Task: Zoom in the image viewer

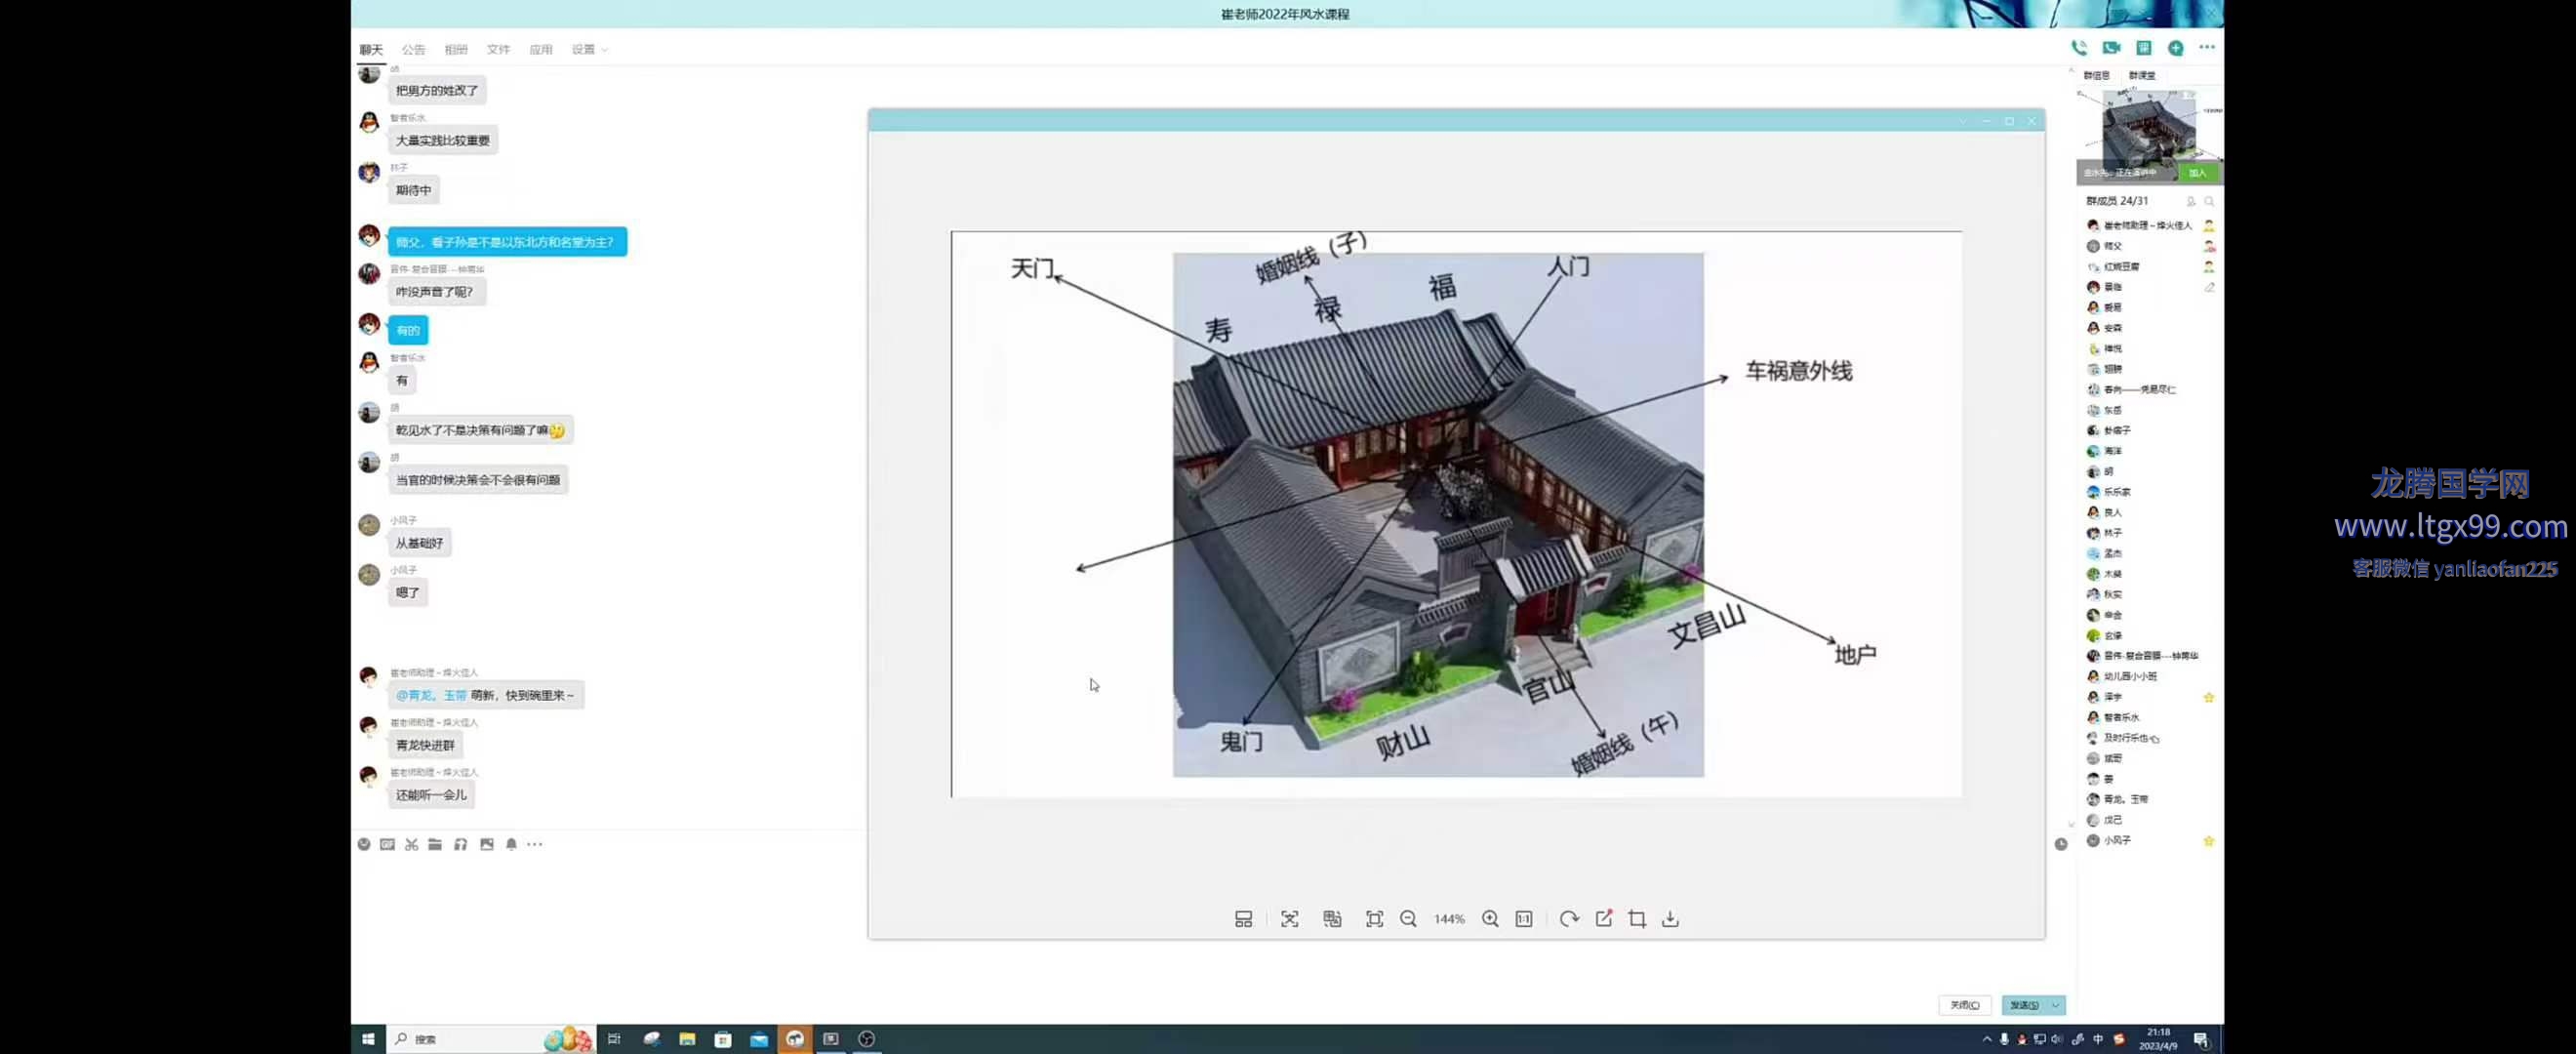Action: [x=1490, y=919]
